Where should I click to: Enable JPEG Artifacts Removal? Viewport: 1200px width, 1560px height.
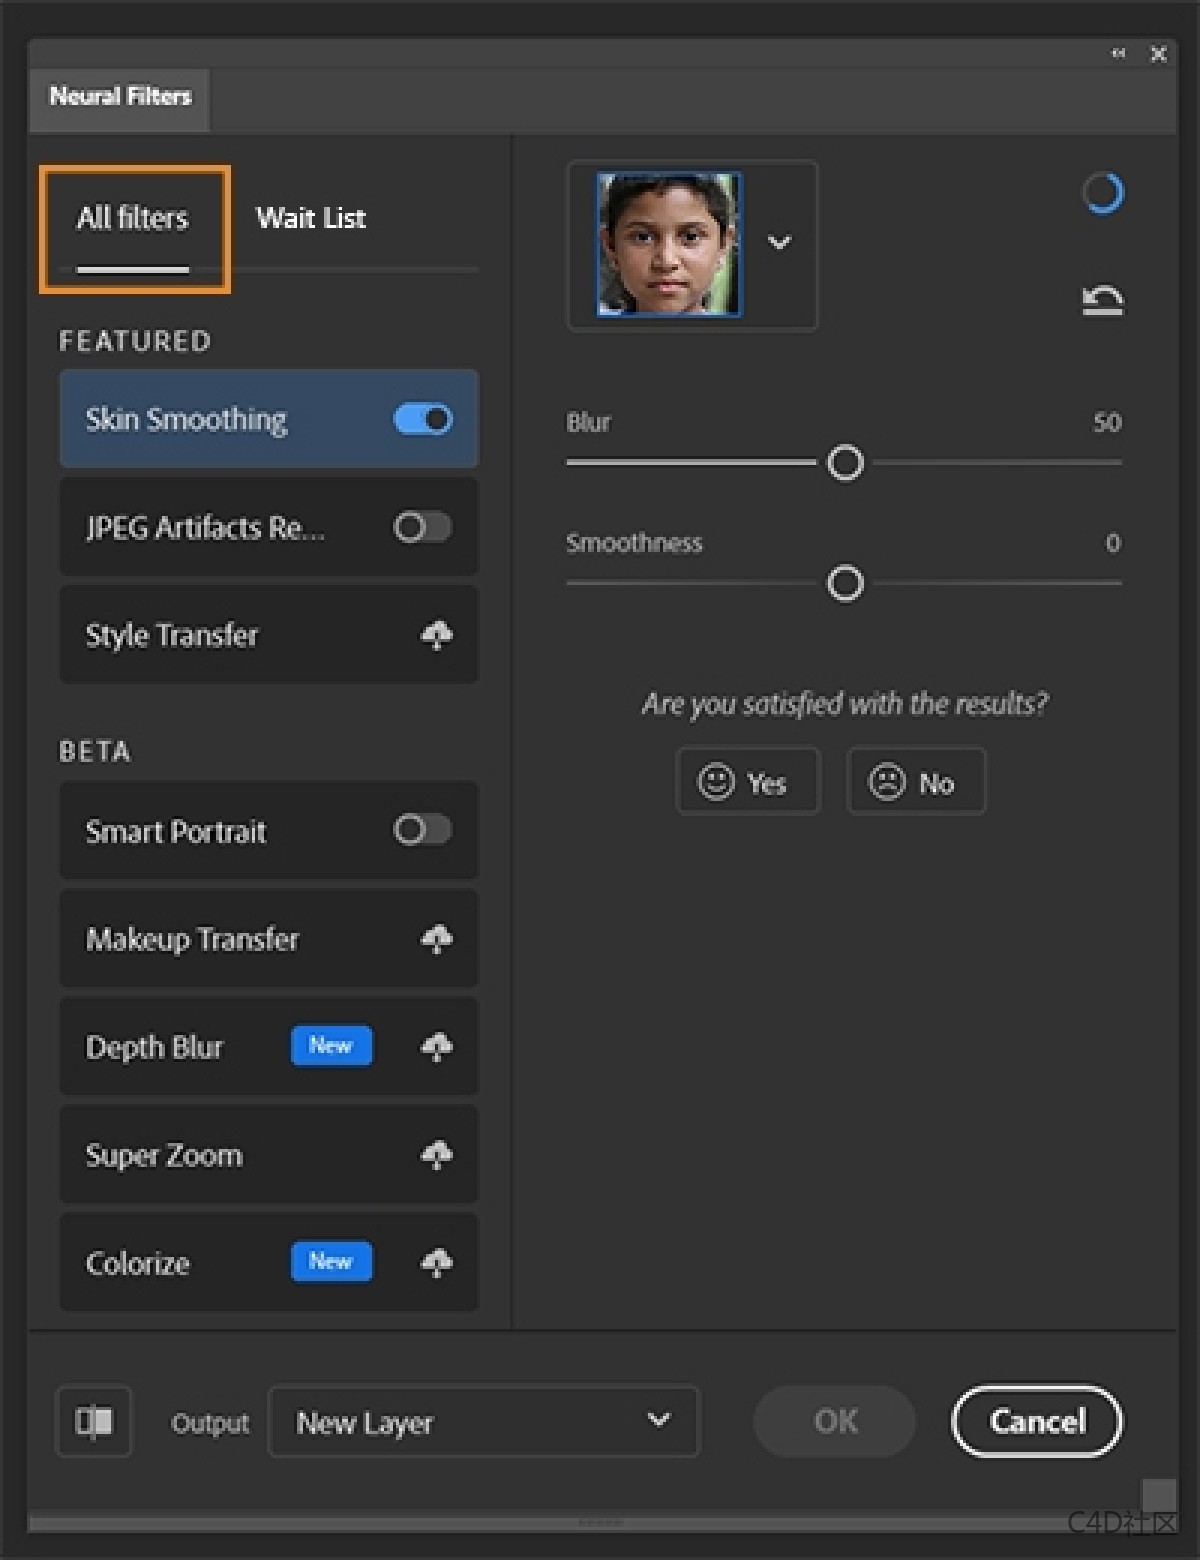click(x=421, y=527)
